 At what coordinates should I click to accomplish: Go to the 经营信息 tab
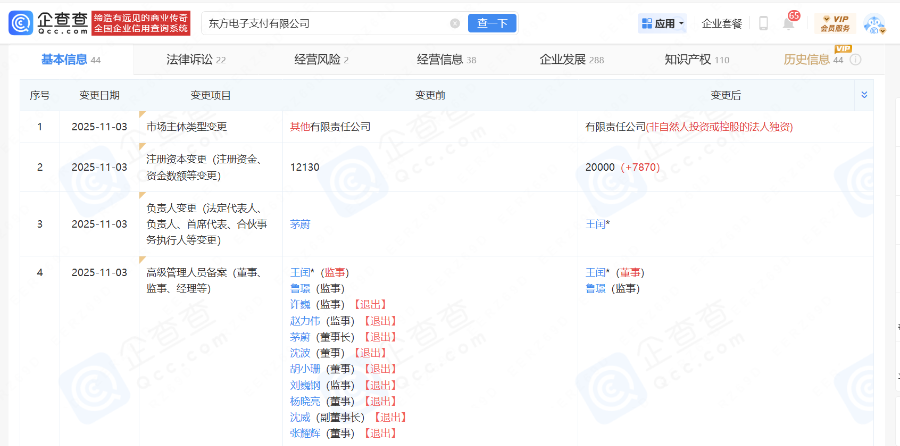[x=440, y=60]
